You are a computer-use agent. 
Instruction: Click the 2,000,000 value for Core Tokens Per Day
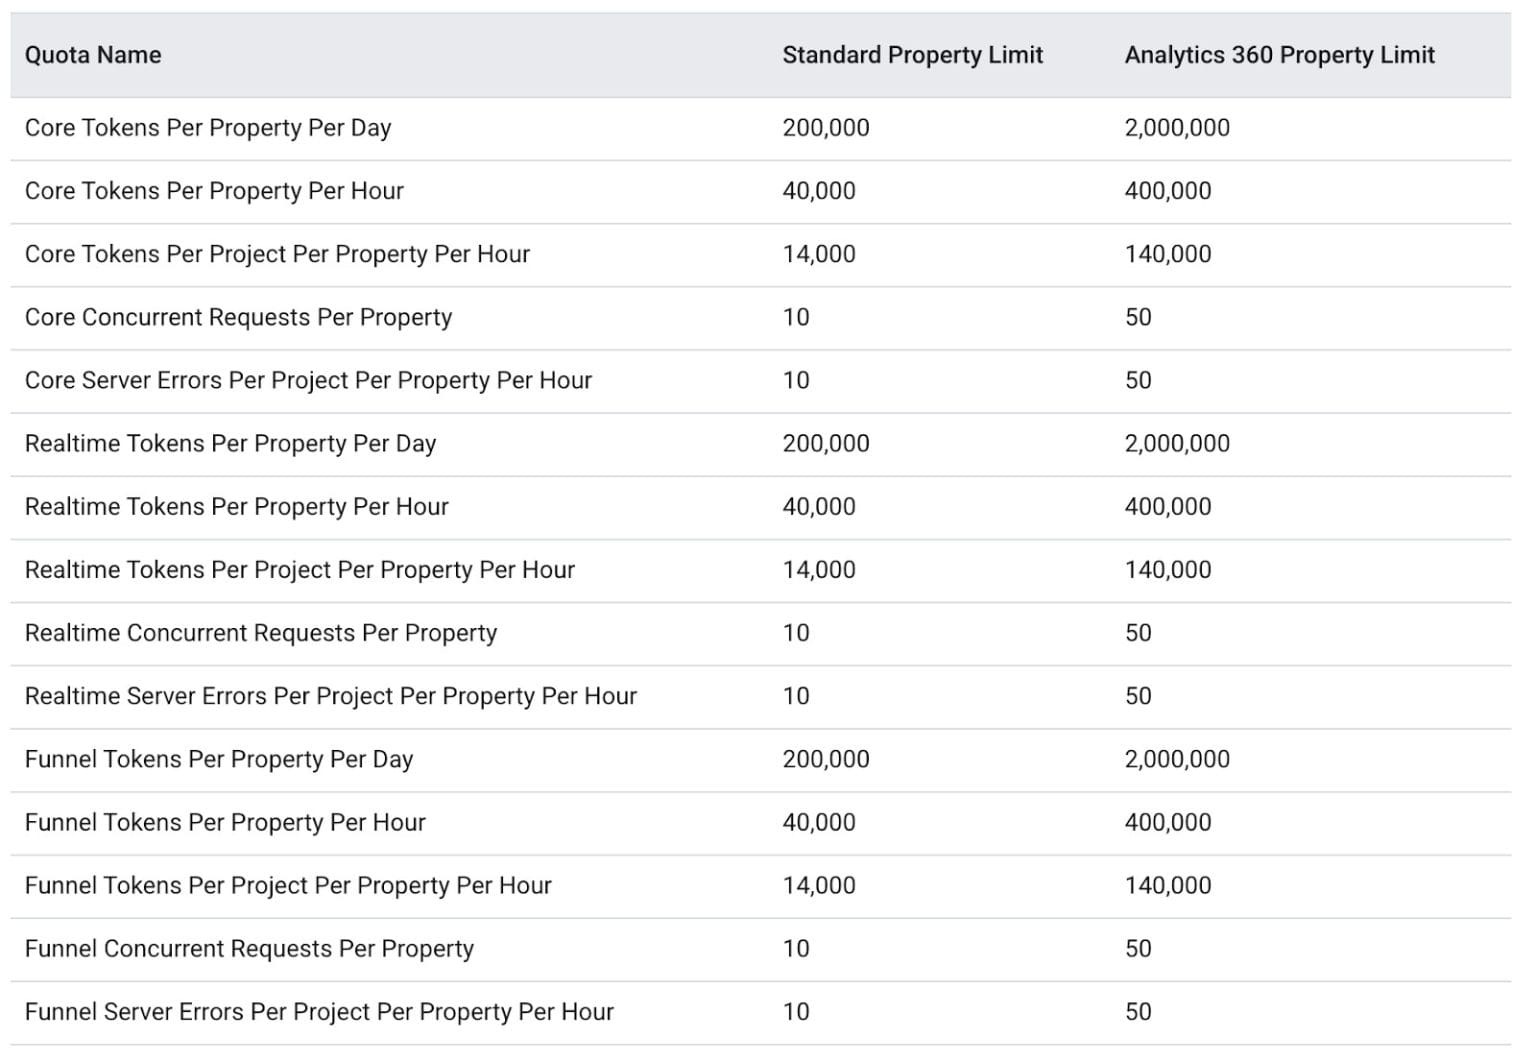pyautogui.click(x=1177, y=128)
